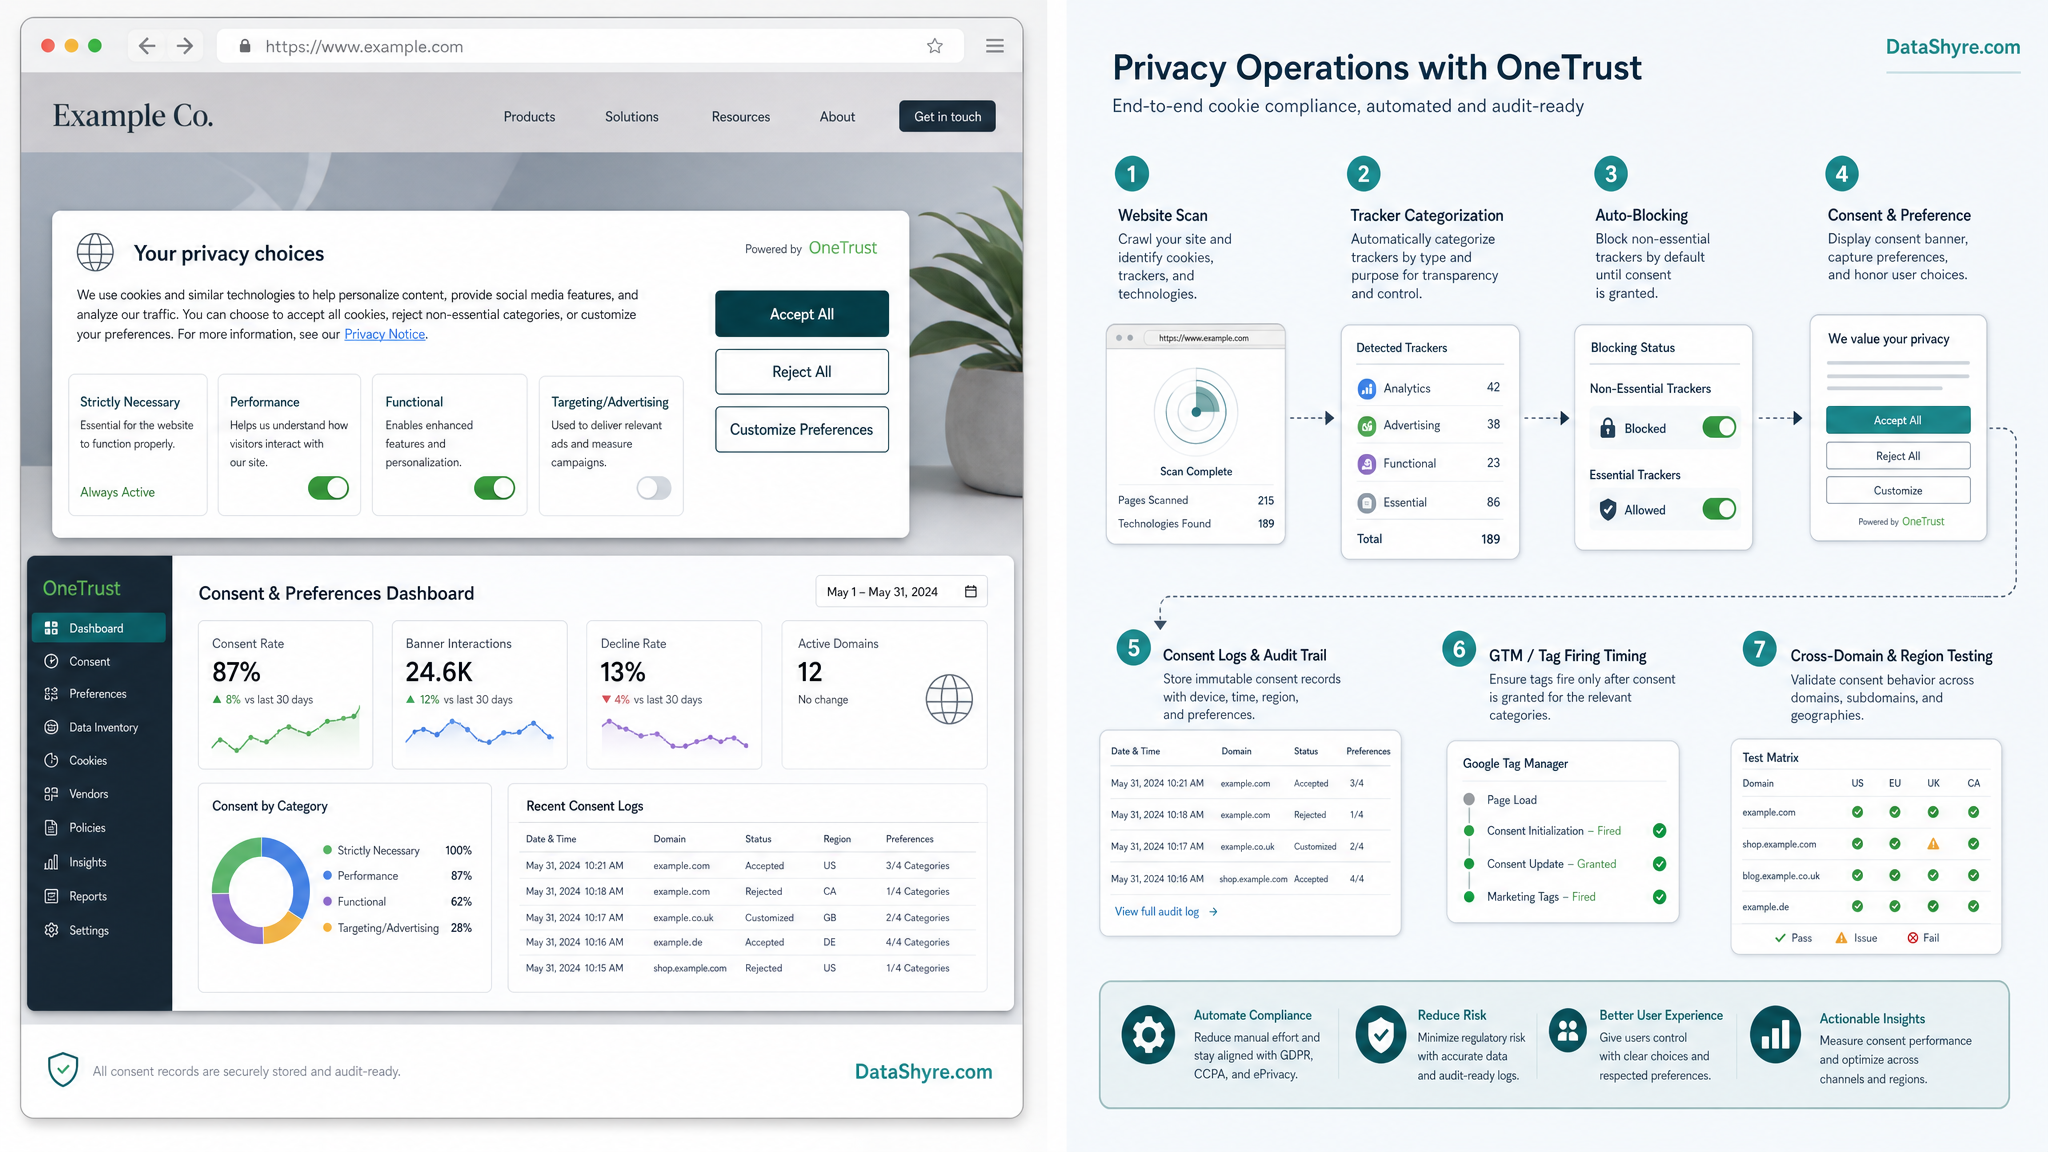
Task: Open the Solutions nav menu
Action: point(632,117)
